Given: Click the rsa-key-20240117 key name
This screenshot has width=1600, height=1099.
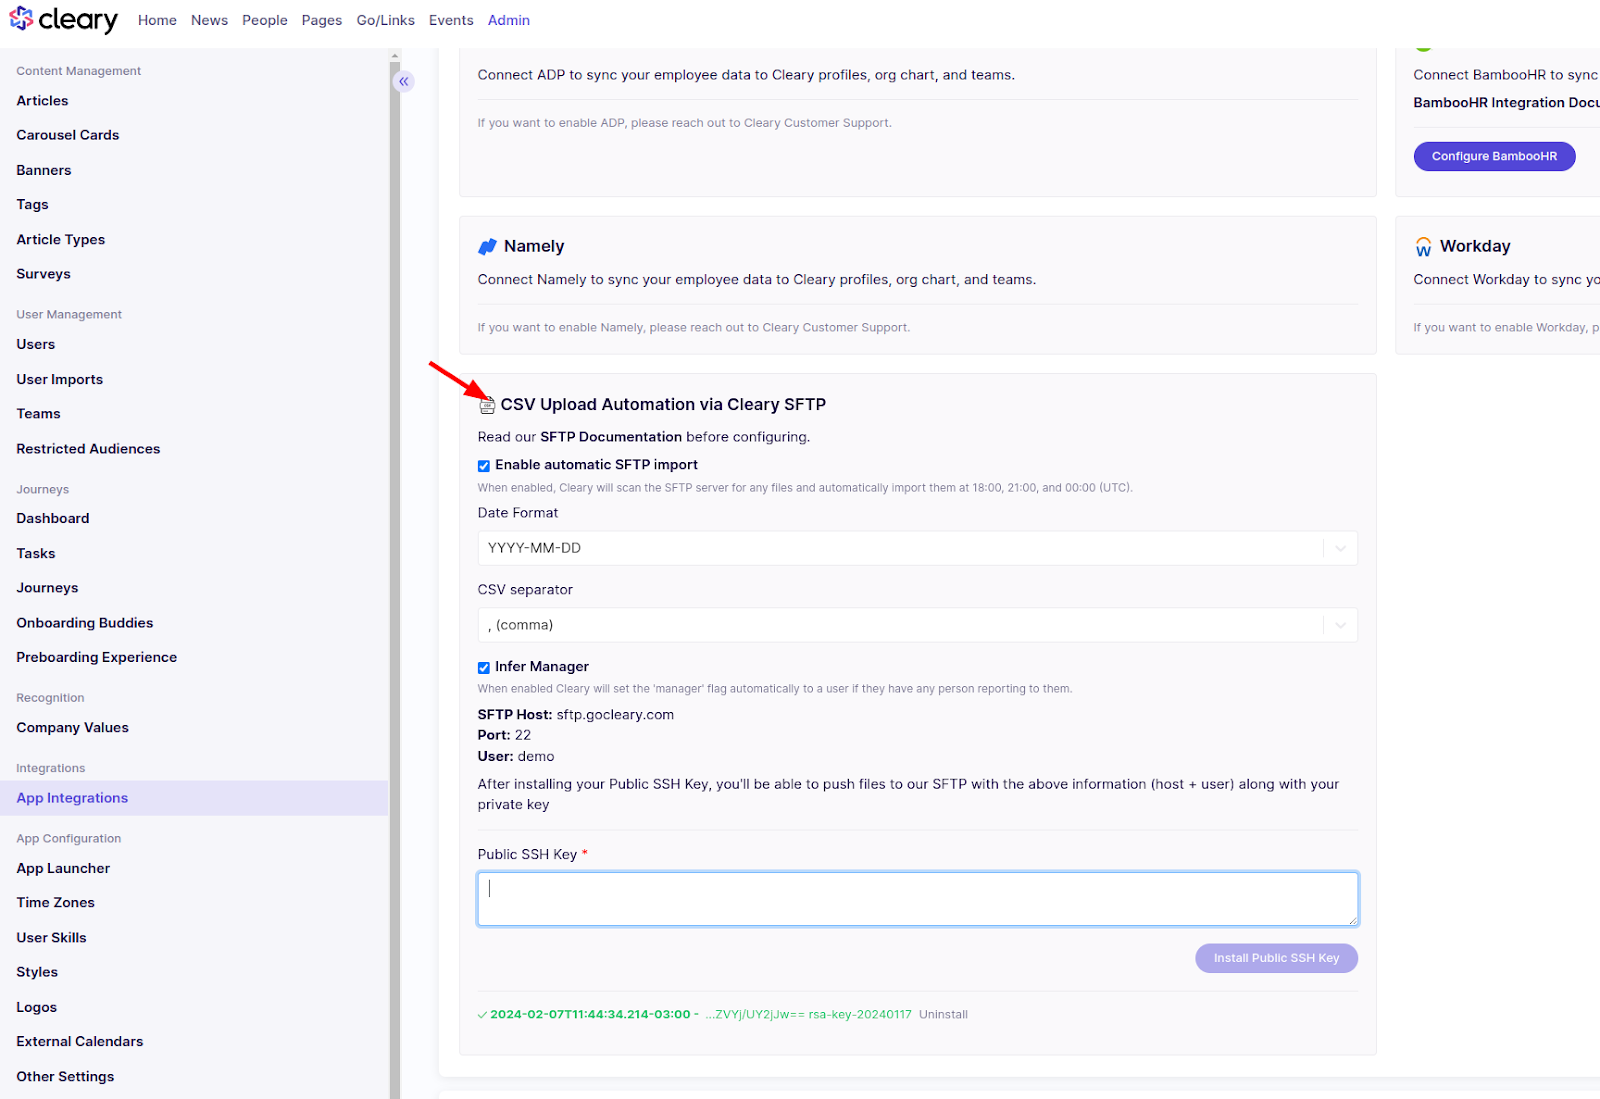Looking at the screenshot, I should 860,1015.
